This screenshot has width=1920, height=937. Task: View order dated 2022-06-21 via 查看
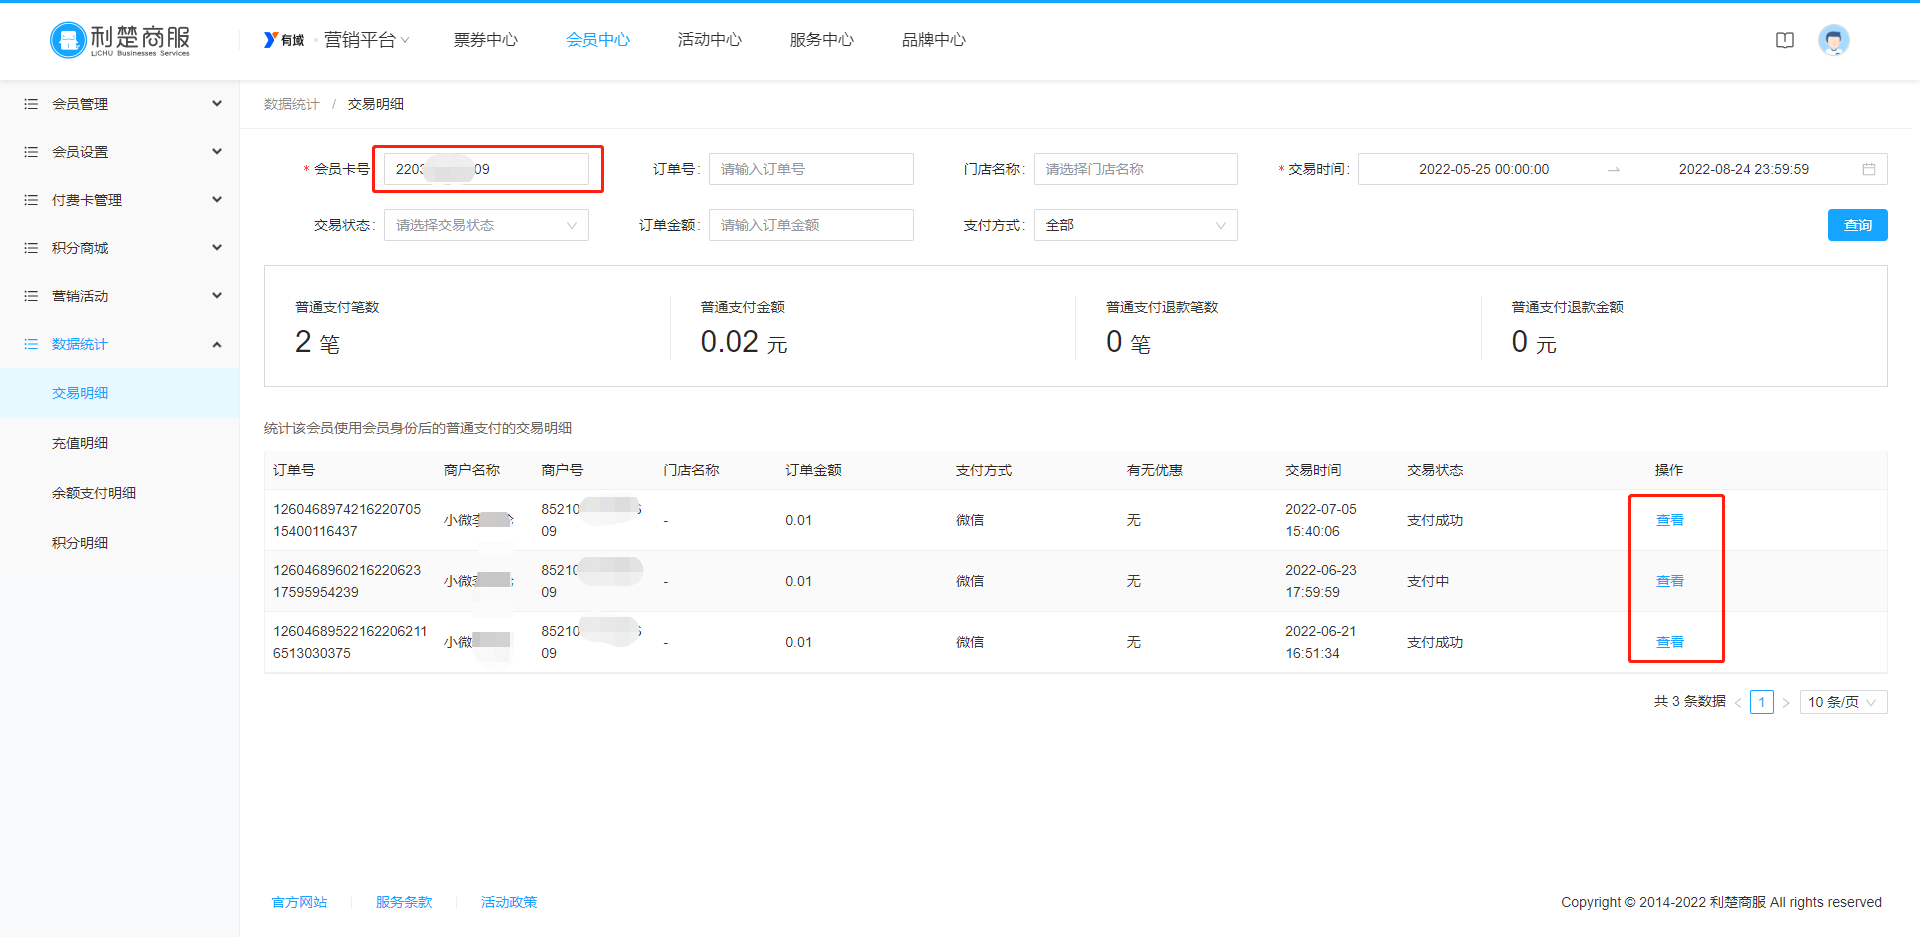pyautogui.click(x=1670, y=642)
